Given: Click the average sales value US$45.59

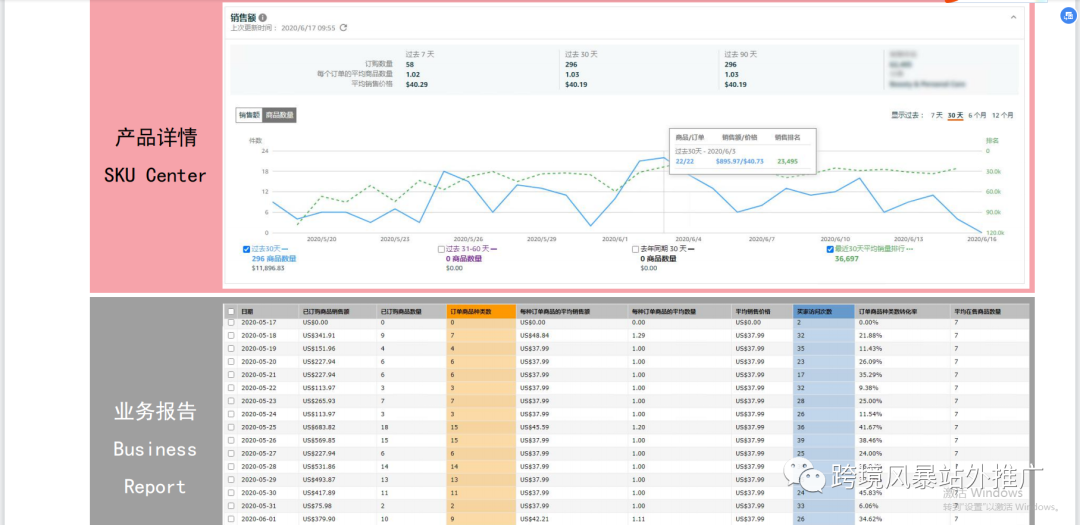Looking at the screenshot, I should (534, 426).
